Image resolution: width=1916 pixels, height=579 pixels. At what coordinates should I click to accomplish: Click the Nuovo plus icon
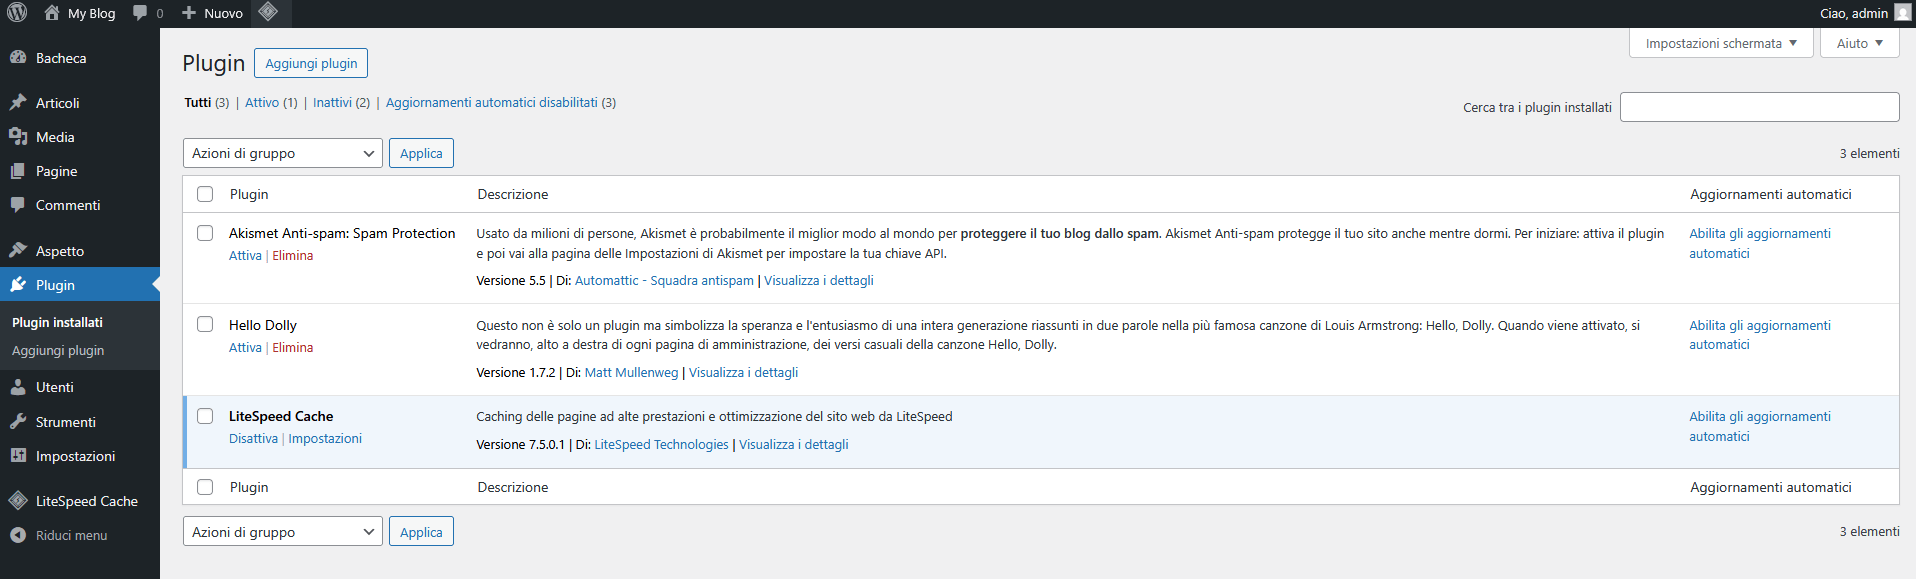click(x=189, y=13)
